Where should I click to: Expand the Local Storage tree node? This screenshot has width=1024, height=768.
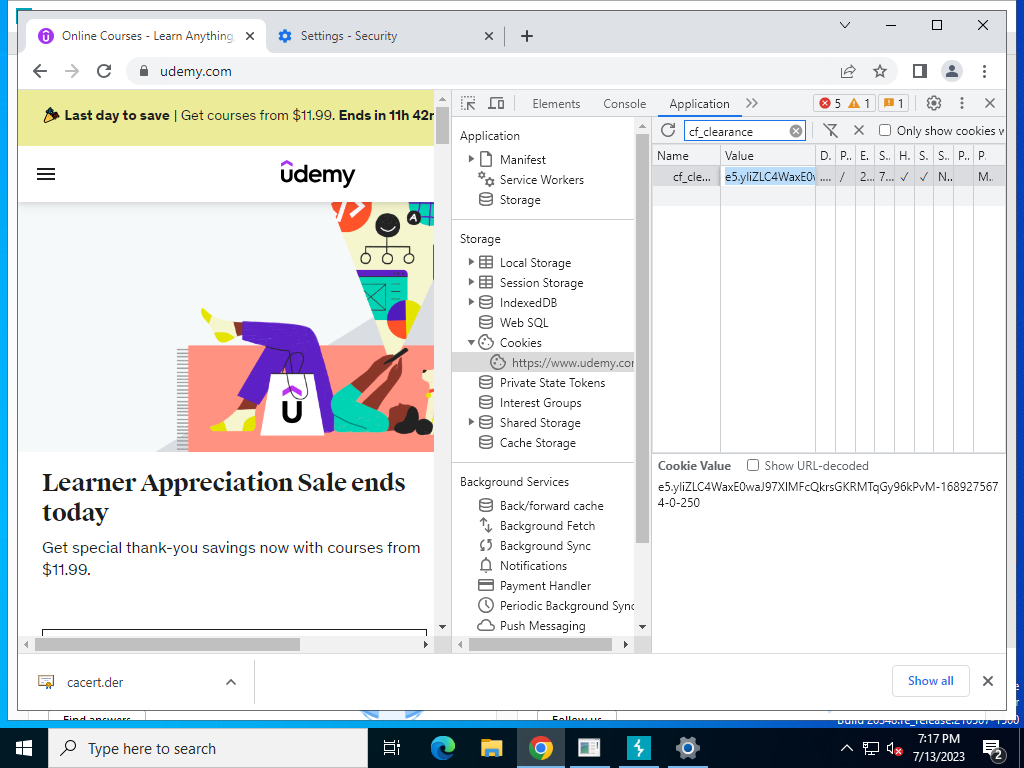pyautogui.click(x=471, y=262)
